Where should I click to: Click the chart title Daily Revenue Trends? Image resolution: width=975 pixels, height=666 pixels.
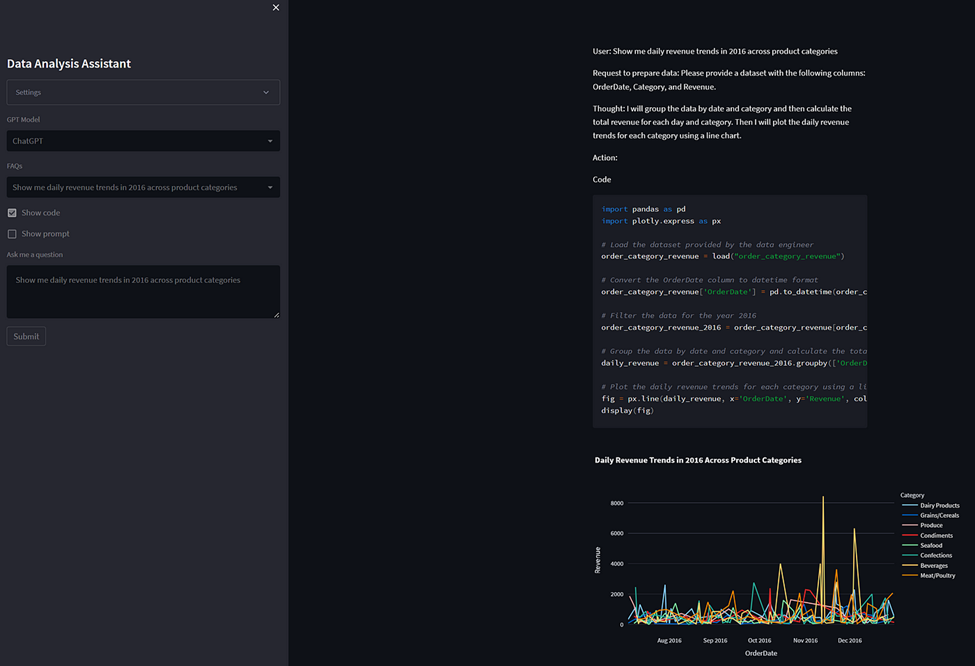point(698,460)
